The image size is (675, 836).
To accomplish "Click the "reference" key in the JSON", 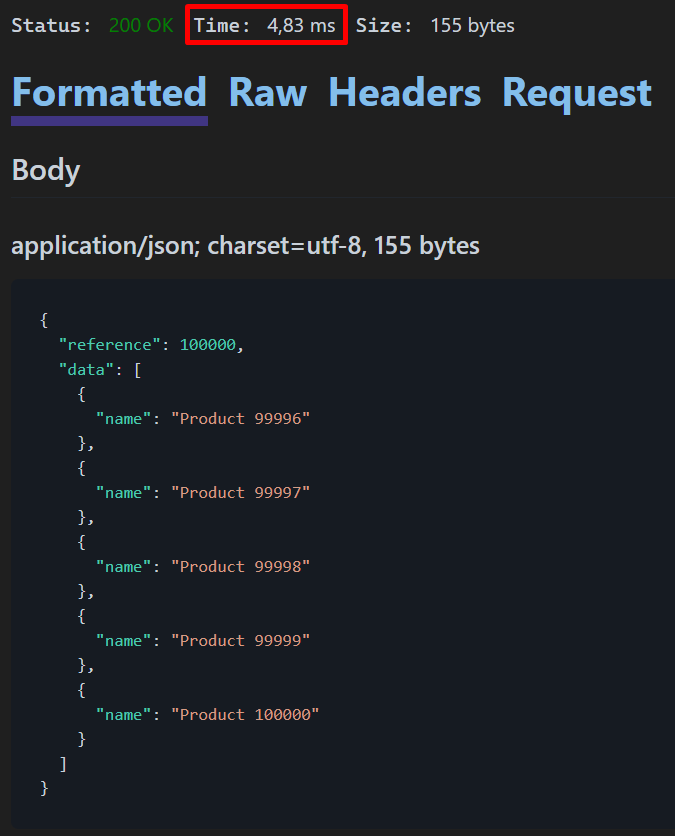I will [109, 344].
